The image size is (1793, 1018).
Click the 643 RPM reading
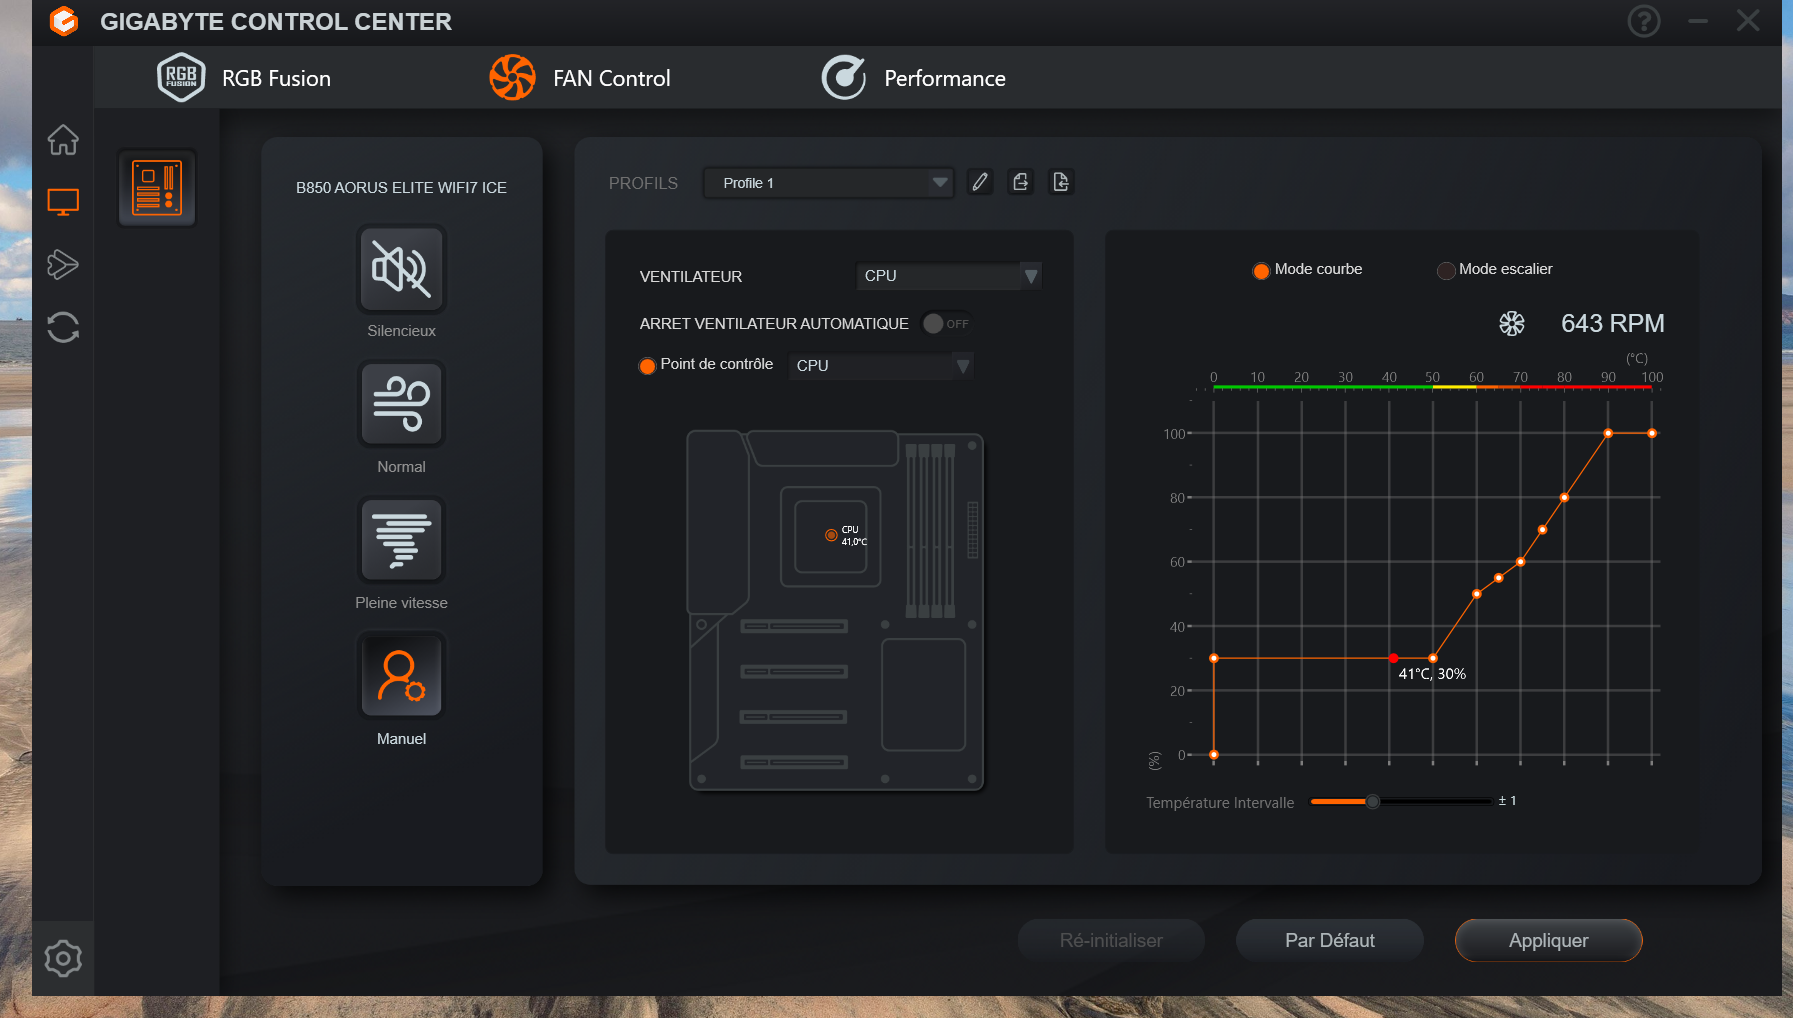click(x=1612, y=323)
